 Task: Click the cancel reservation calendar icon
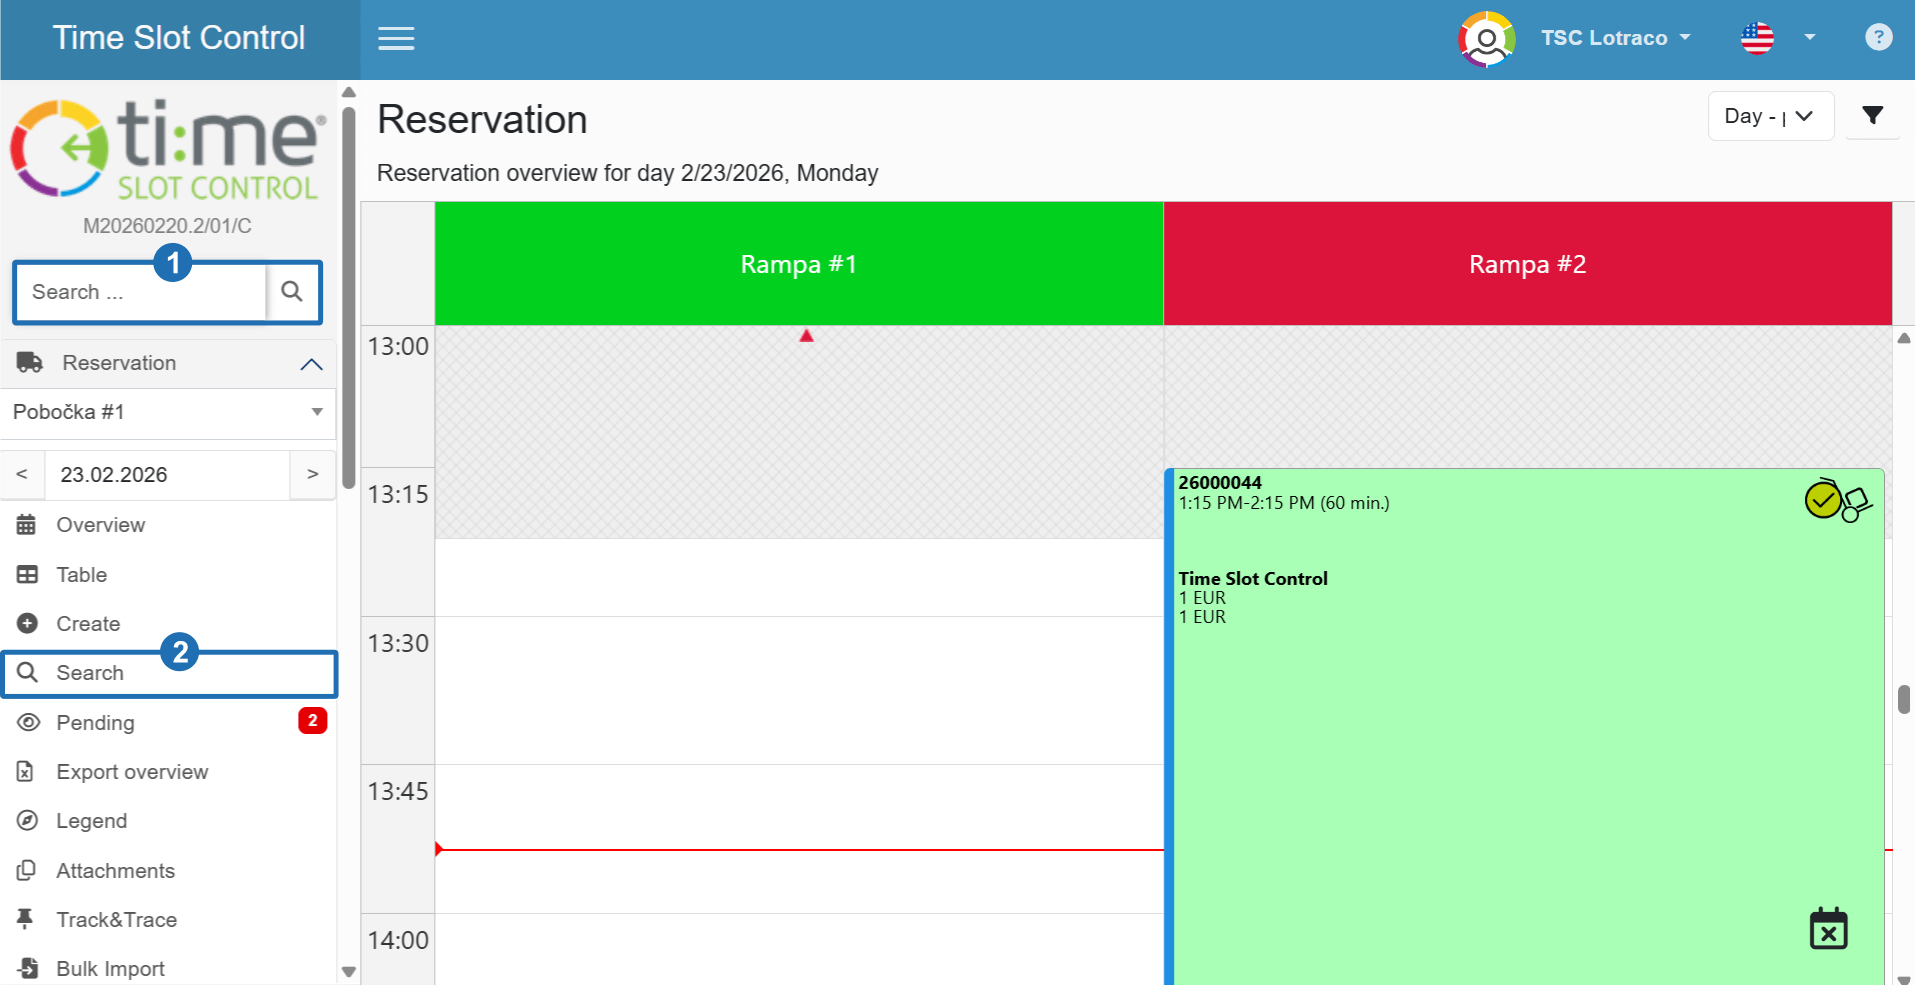coord(1828,929)
